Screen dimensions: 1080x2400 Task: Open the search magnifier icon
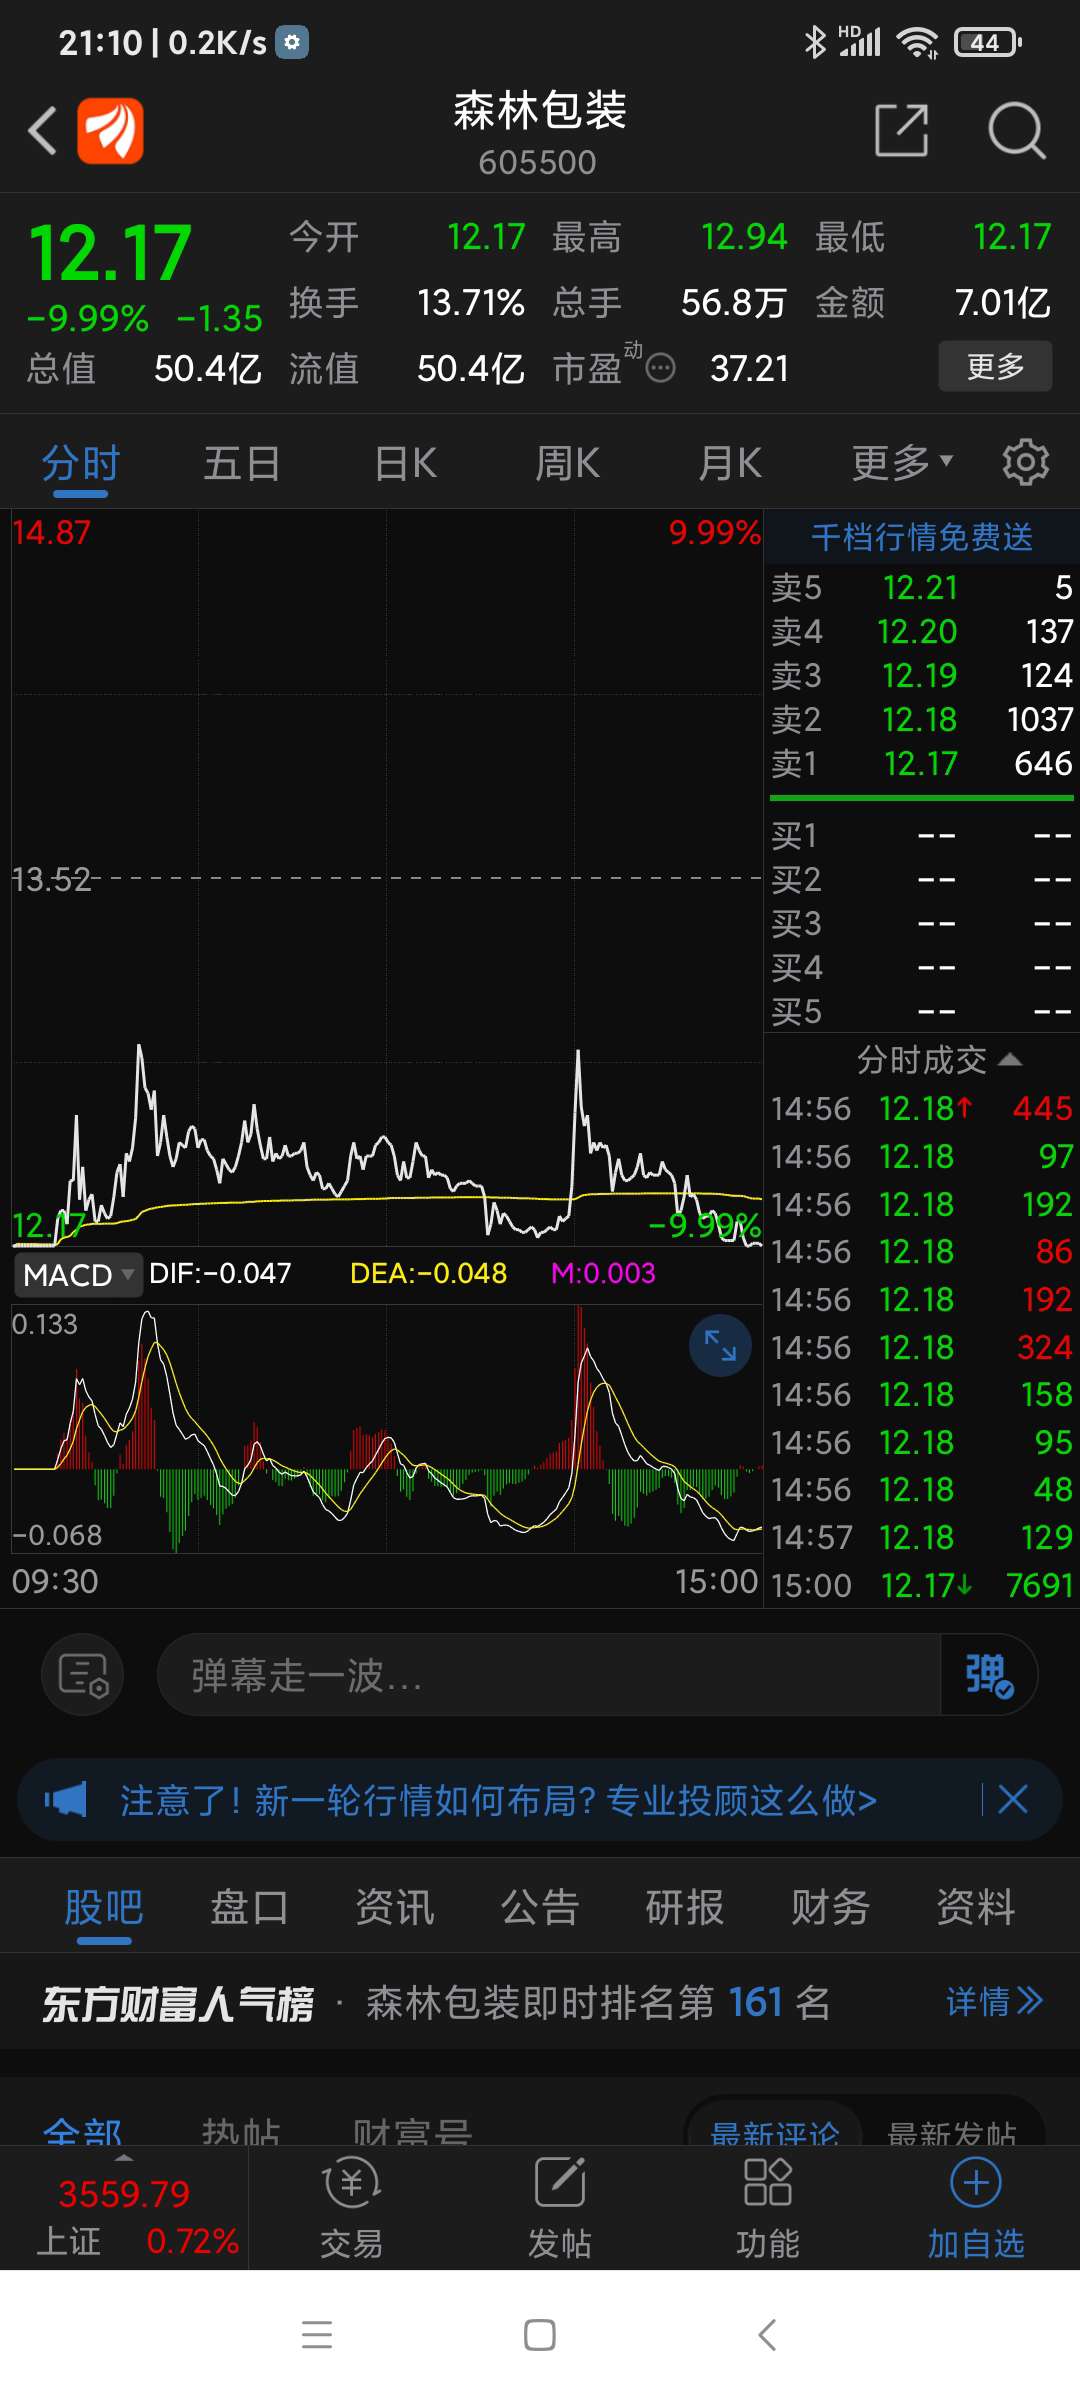tap(1016, 130)
